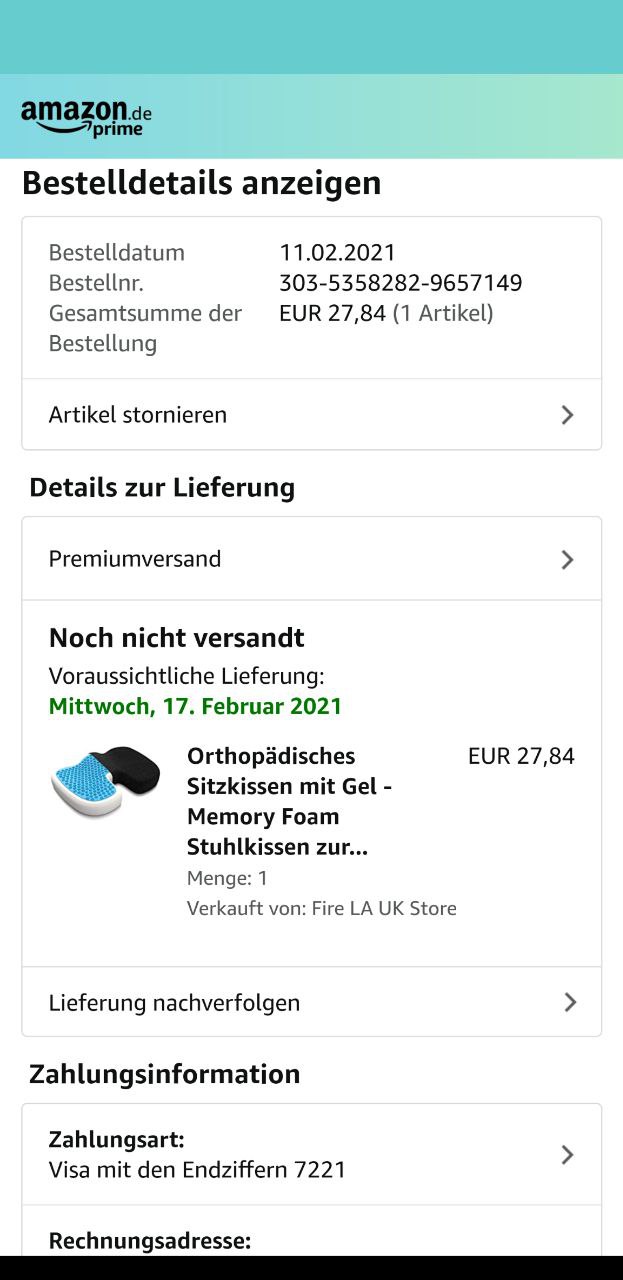Screen dimensions: 623x1280
Task: Open the seat cushion product thumbnail
Action: click(x=105, y=780)
